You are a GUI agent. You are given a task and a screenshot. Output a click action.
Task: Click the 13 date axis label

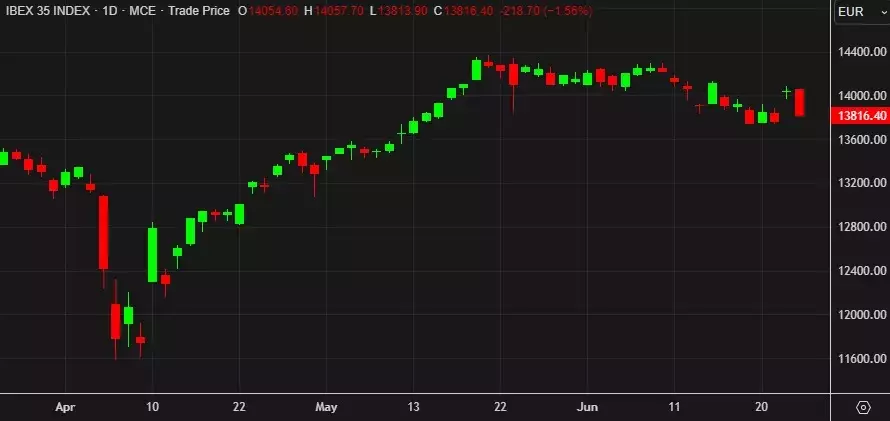pos(413,407)
